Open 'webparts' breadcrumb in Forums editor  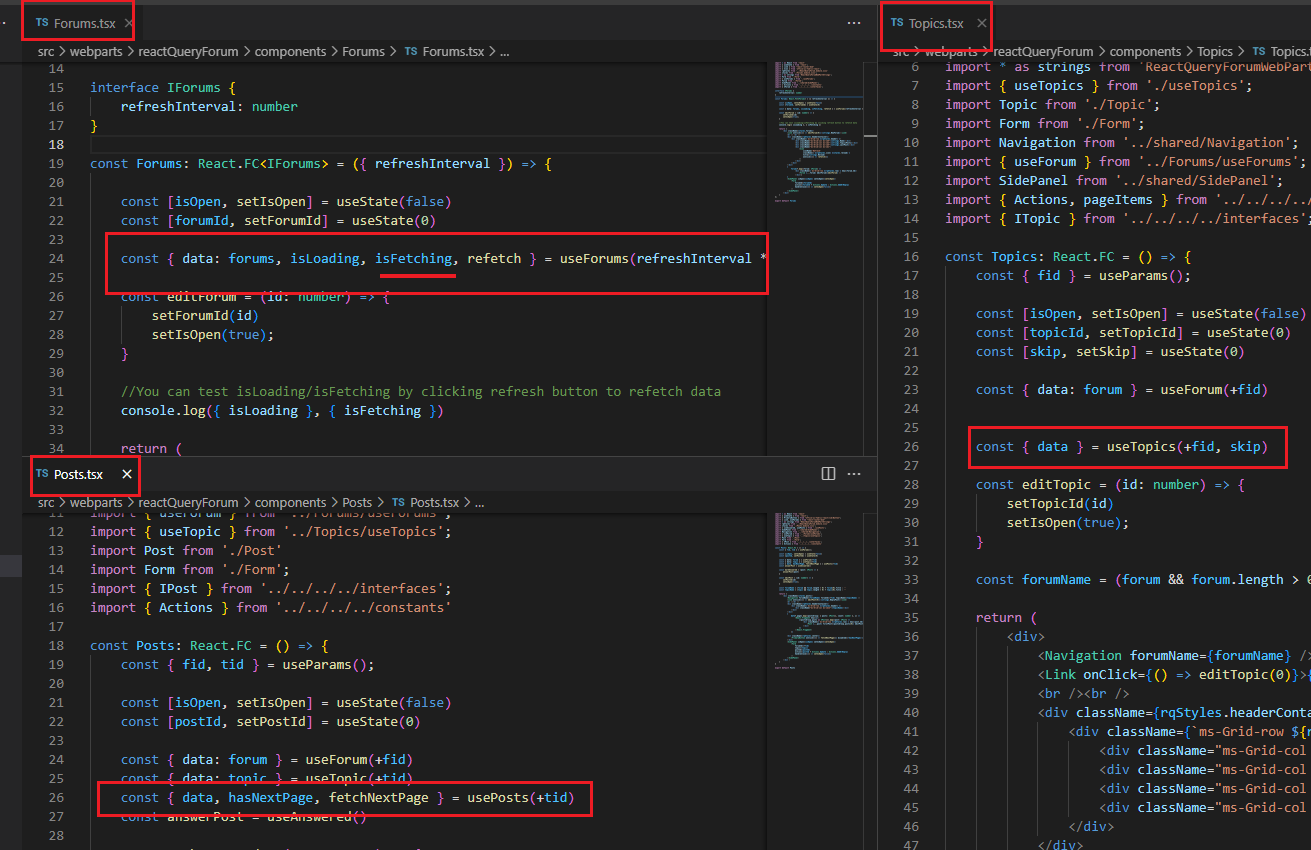(95, 51)
